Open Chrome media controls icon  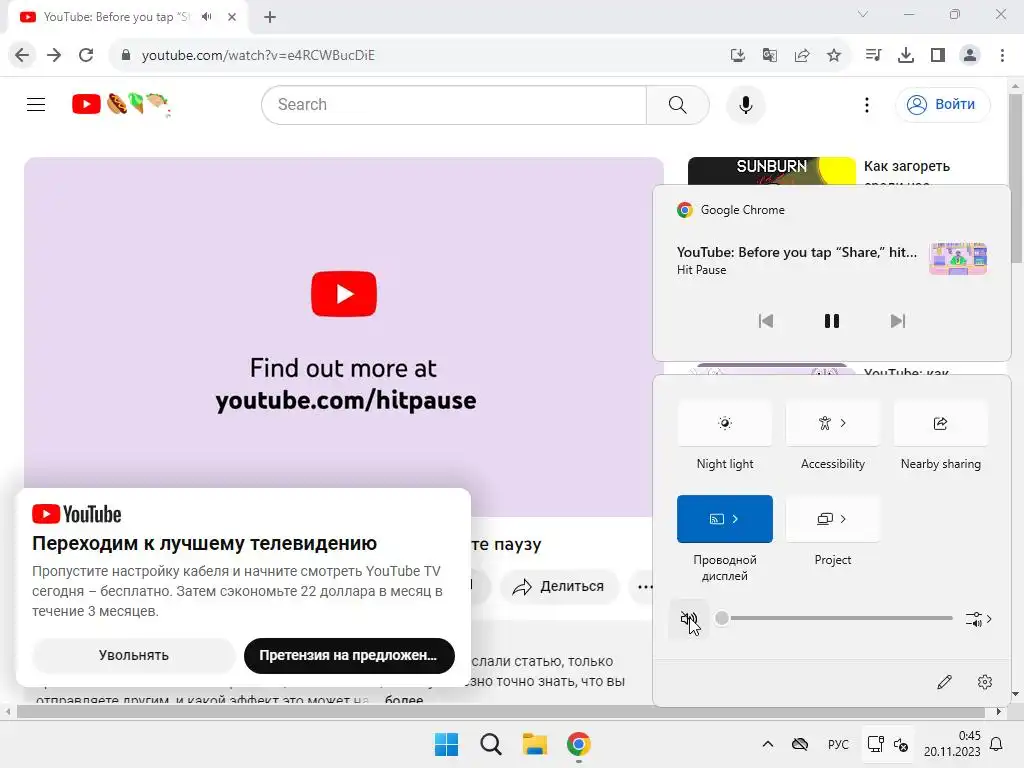coord(873,56)
